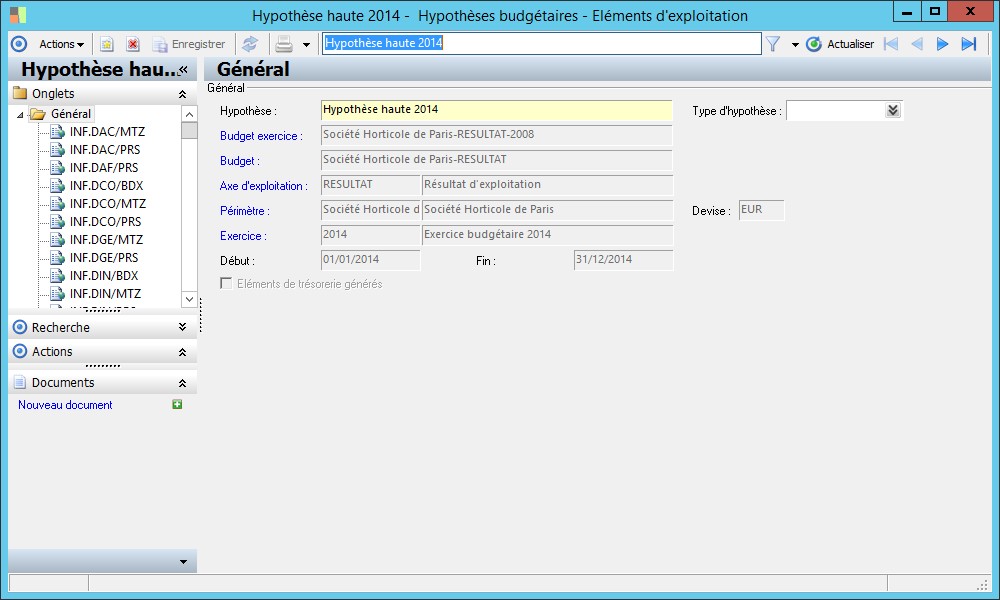The image size is (1000, 600).
Task: Collapse the Documents section
Action: (x=182, y=383)
